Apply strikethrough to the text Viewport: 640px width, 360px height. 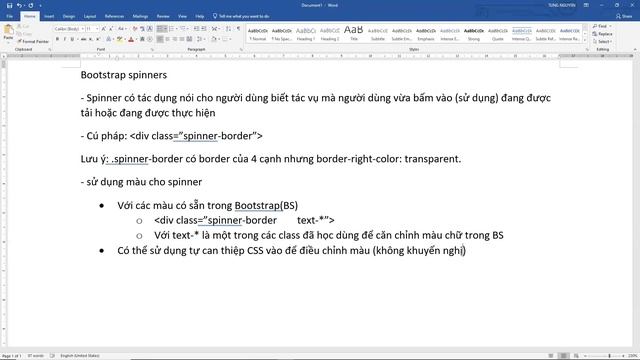click(x=84, y=39)
